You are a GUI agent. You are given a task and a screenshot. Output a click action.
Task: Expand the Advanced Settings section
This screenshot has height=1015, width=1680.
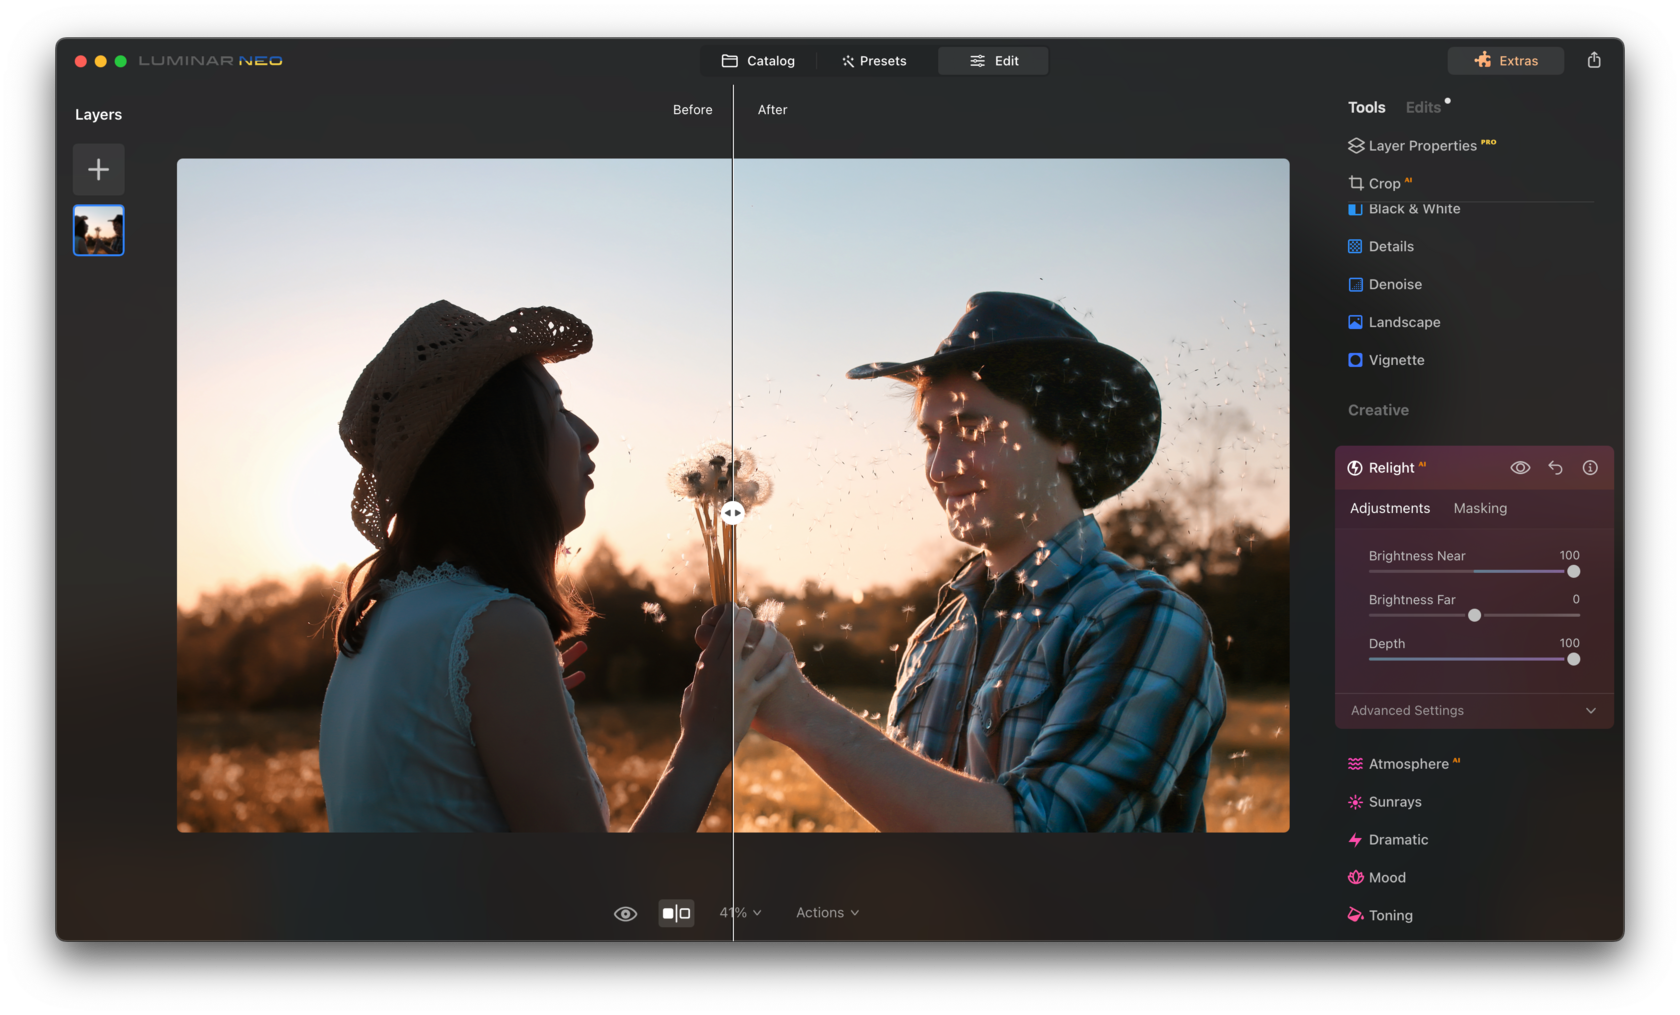(x=1472, y=710)
